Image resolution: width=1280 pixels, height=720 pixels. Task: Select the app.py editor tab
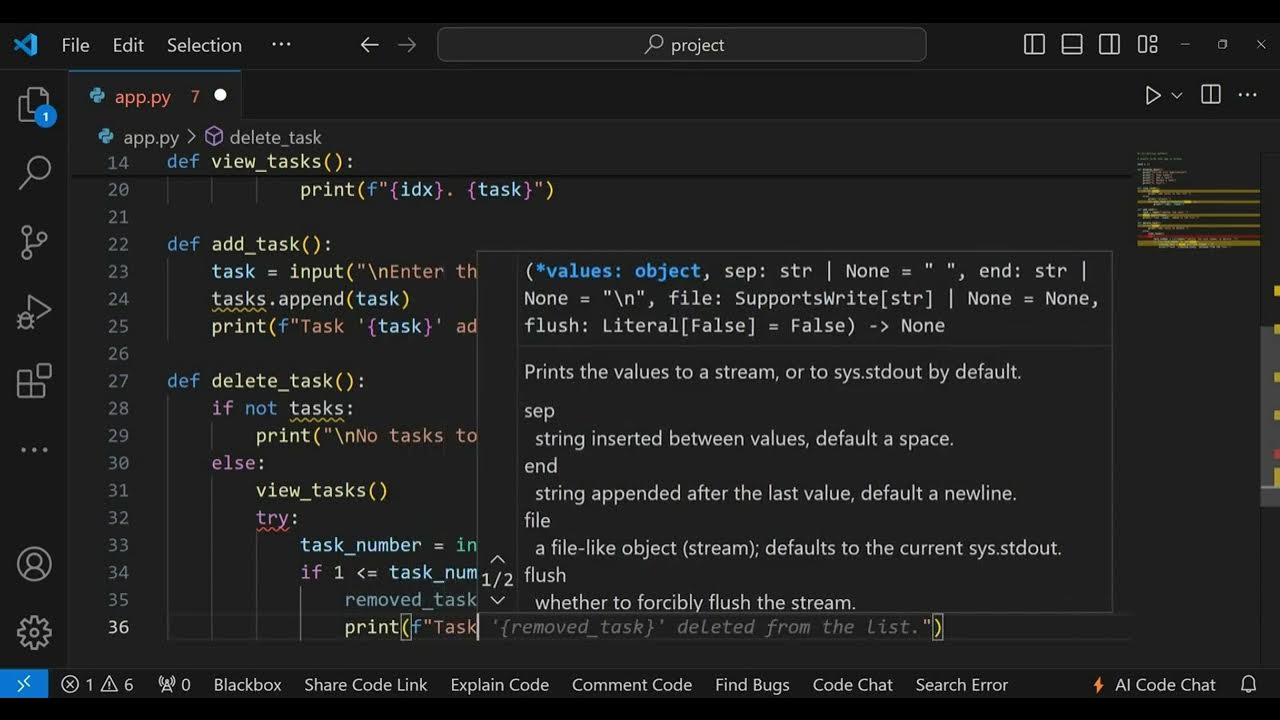click(x=142, y=97)
